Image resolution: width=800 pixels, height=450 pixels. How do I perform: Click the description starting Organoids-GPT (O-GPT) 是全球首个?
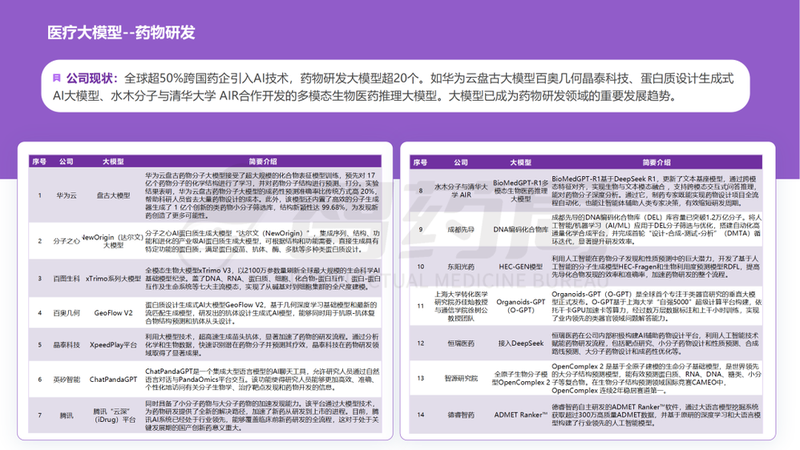click(x=656, y=306)
